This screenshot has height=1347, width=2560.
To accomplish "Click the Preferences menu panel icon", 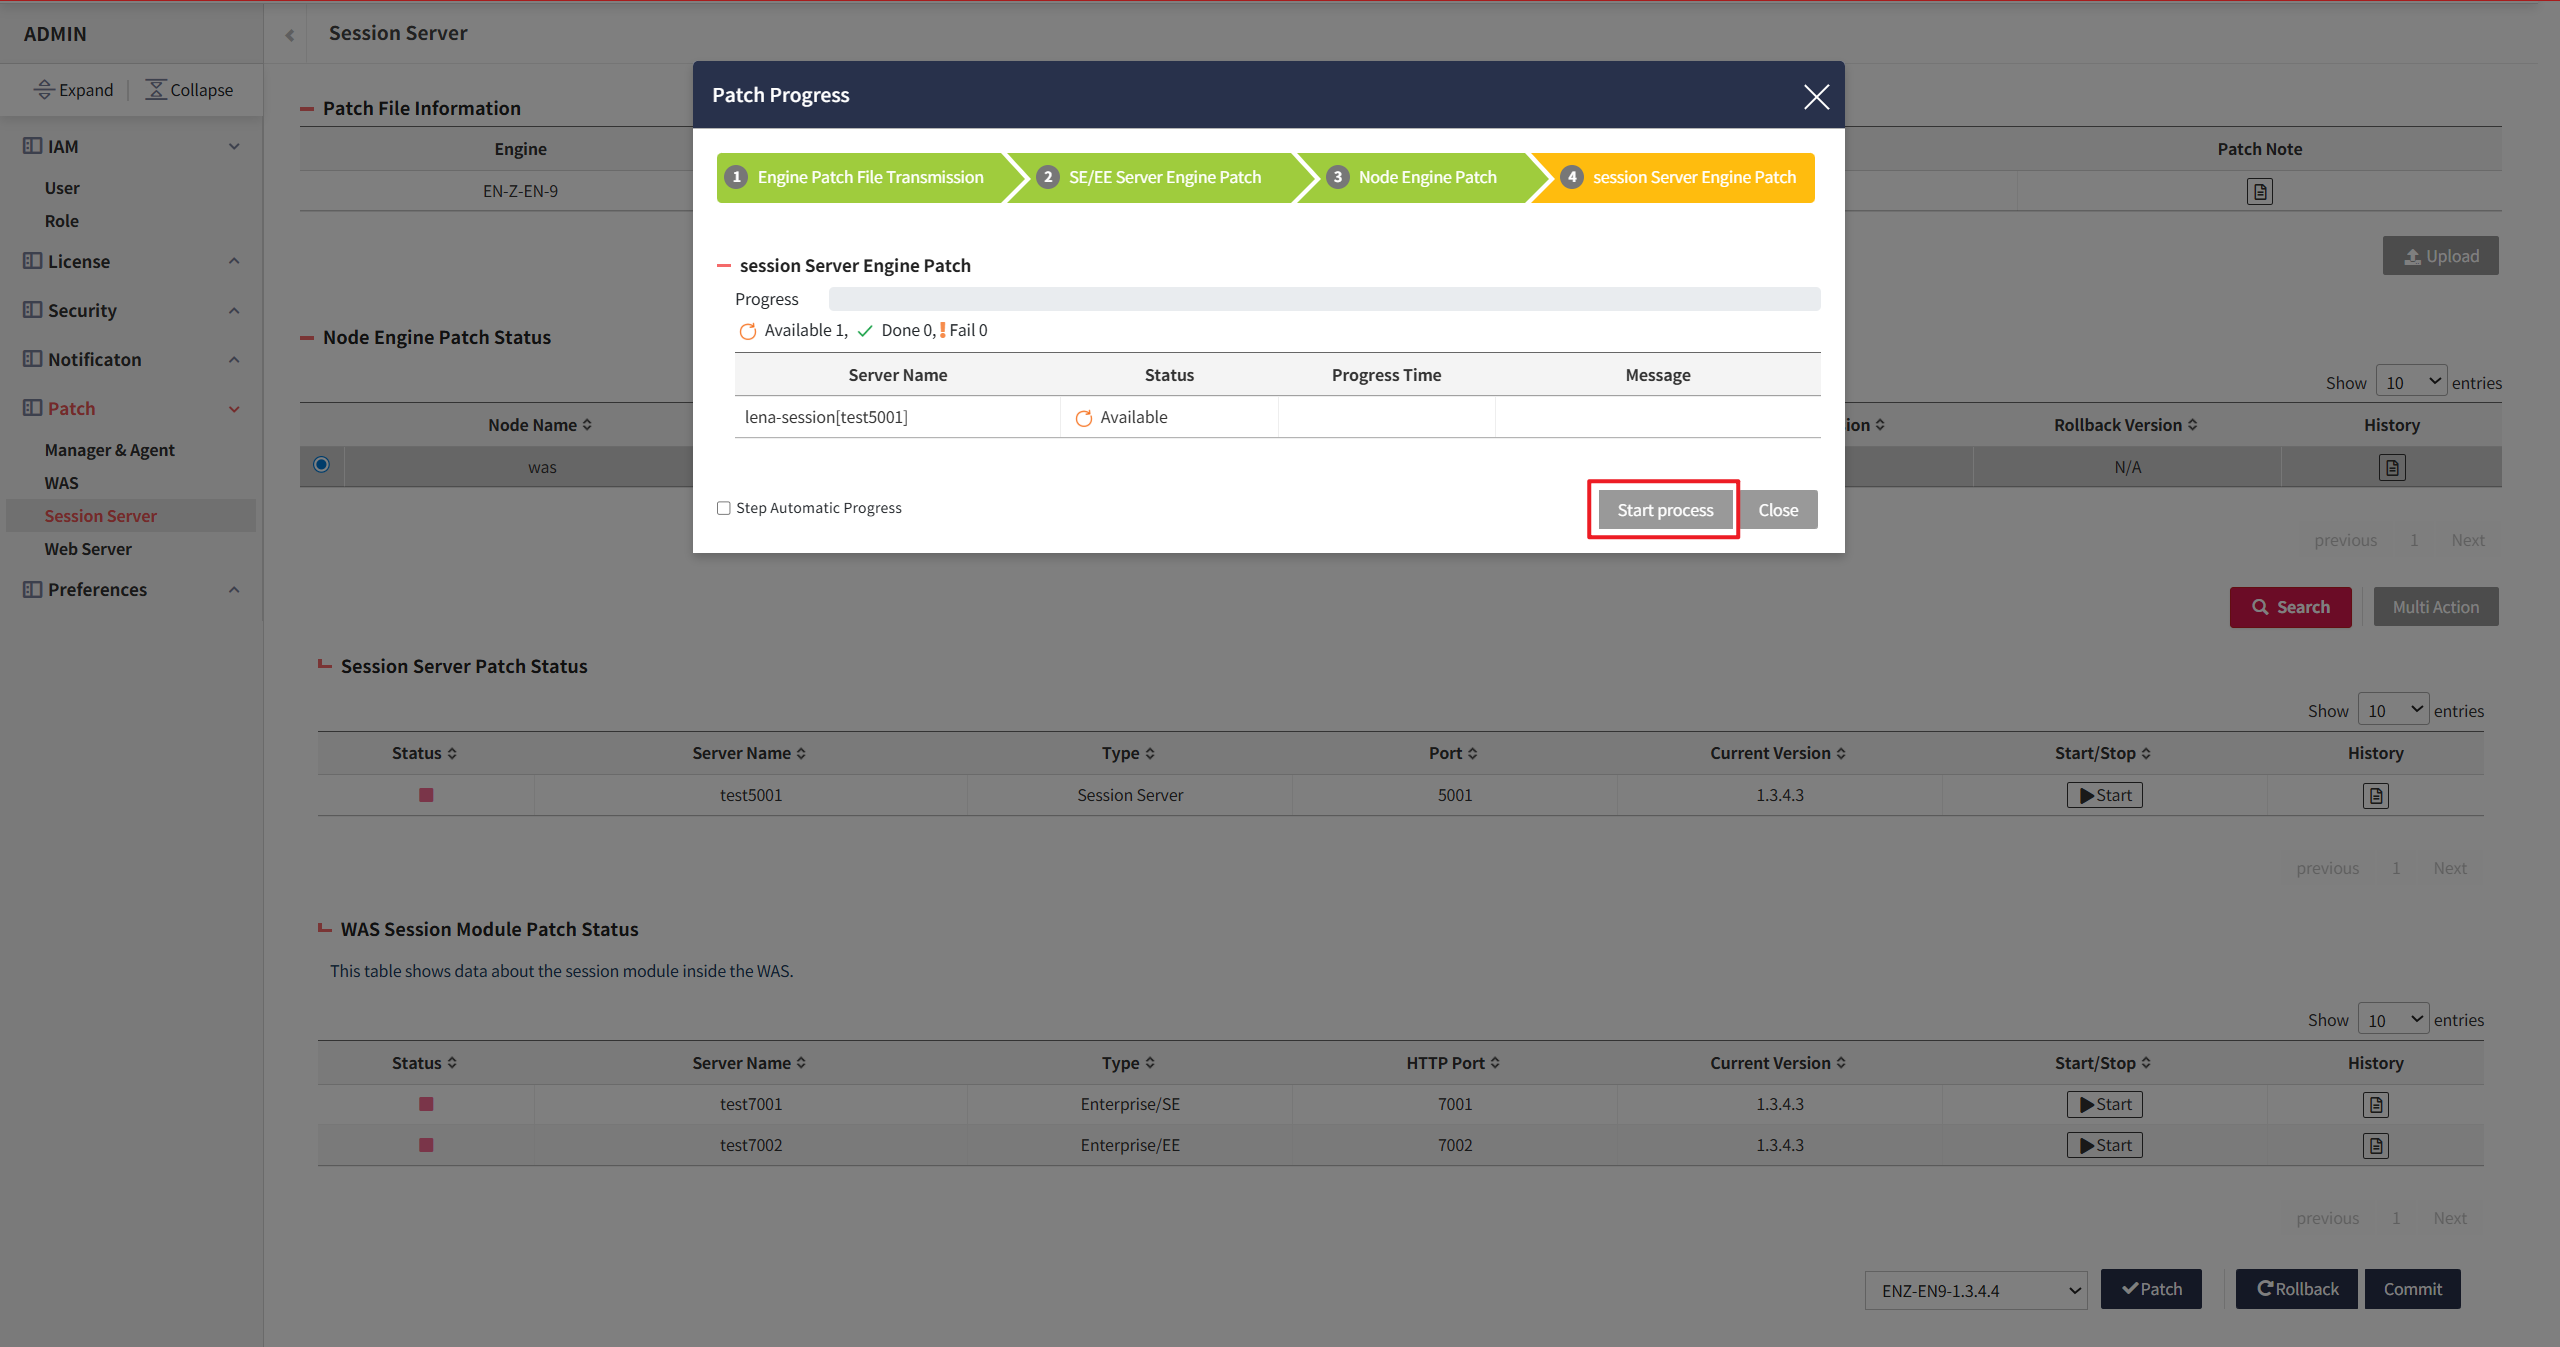I will pos(33,589).
